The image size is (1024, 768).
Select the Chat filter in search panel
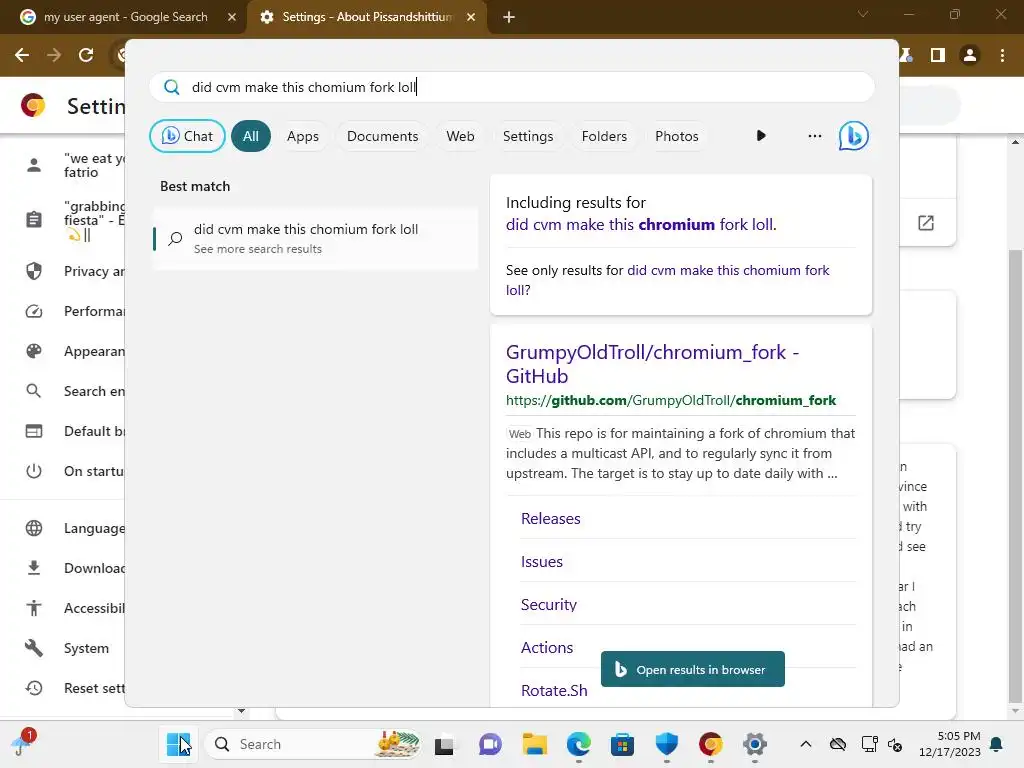click(x=187, y=136)
